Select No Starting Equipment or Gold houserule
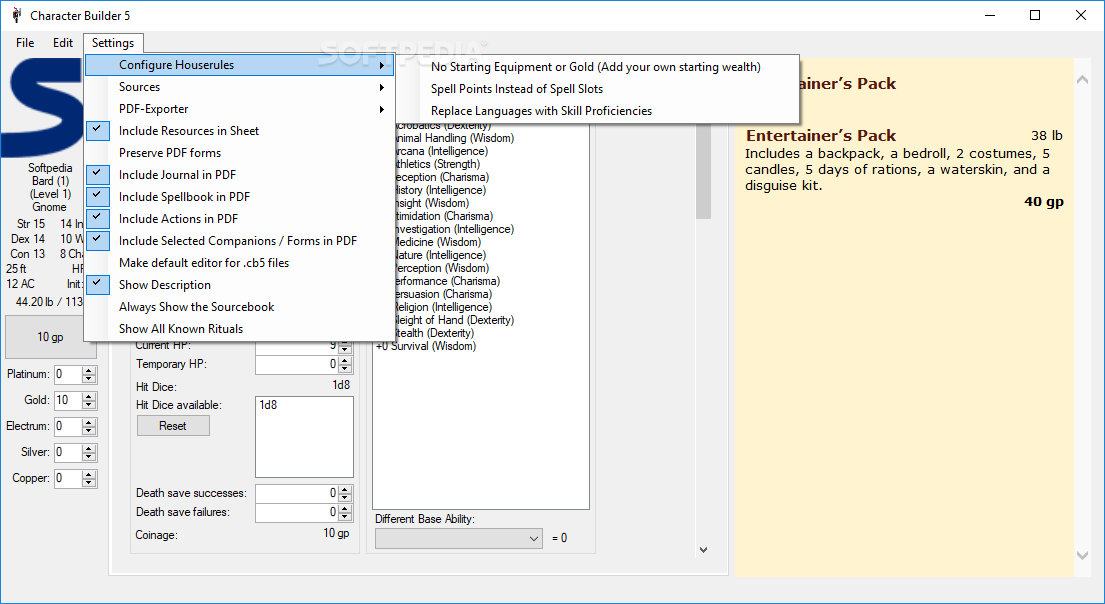 point(598,67)
